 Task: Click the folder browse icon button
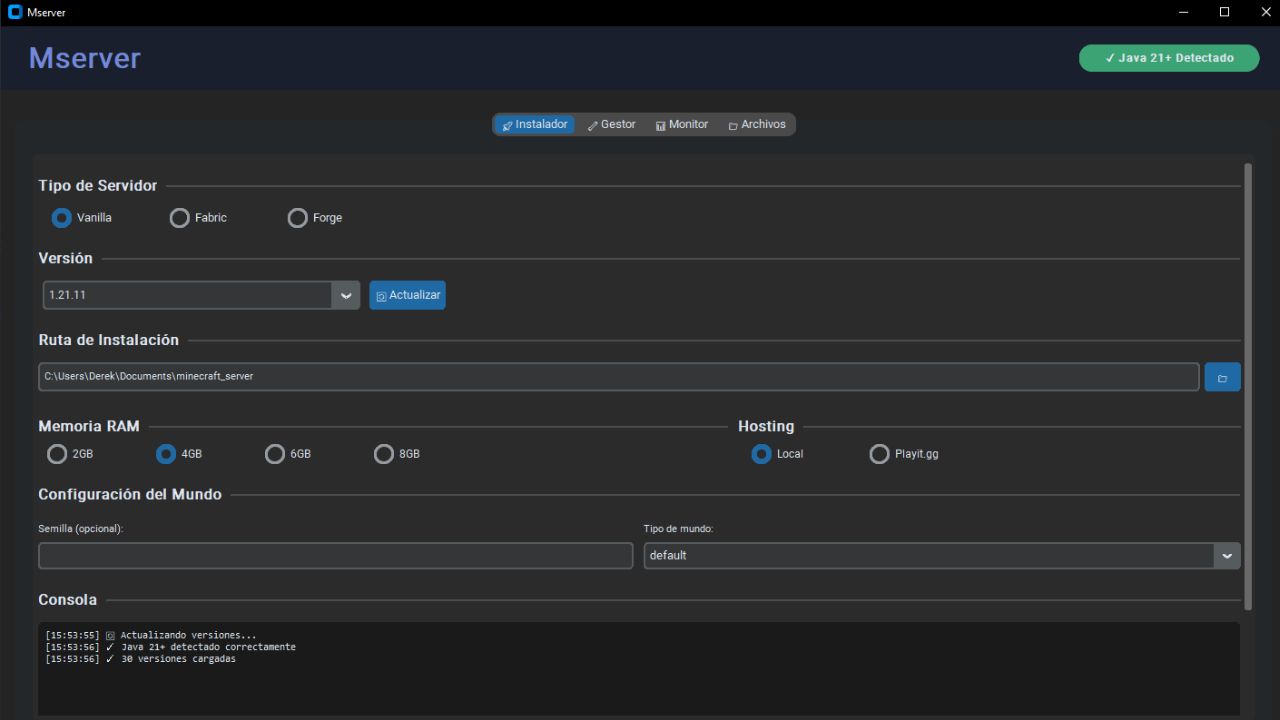pyautogui.click(x=1222, y=377)
